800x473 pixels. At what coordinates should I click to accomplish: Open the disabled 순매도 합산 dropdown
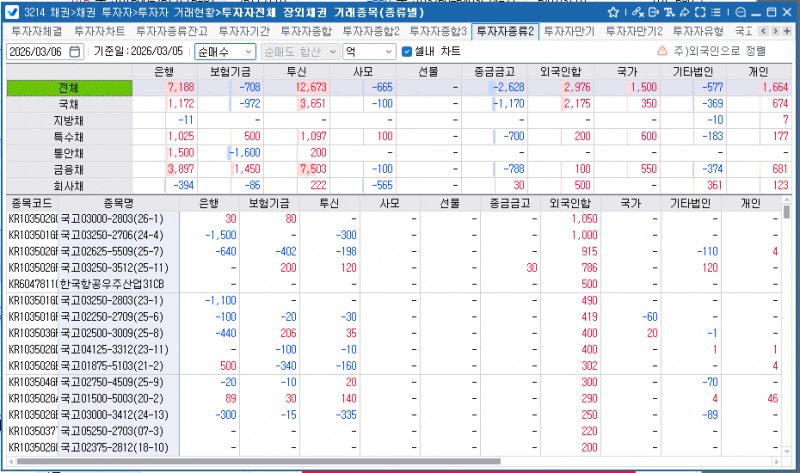(x=299, y=52)
